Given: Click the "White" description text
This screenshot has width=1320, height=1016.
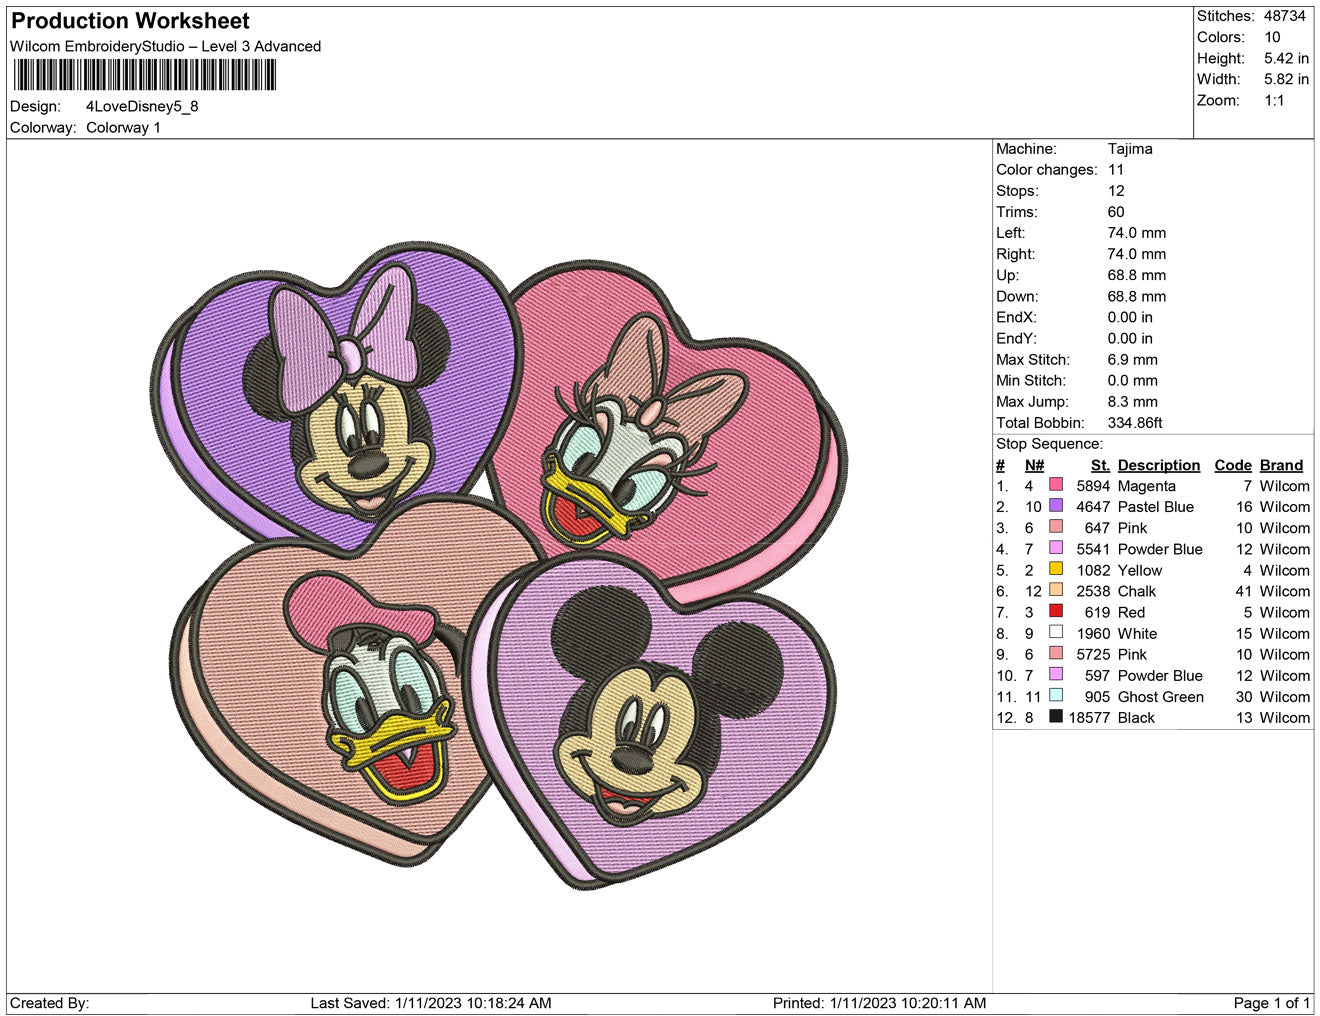Looking at the screenshot, I should pyautogui.click(x=1138, y=633).
